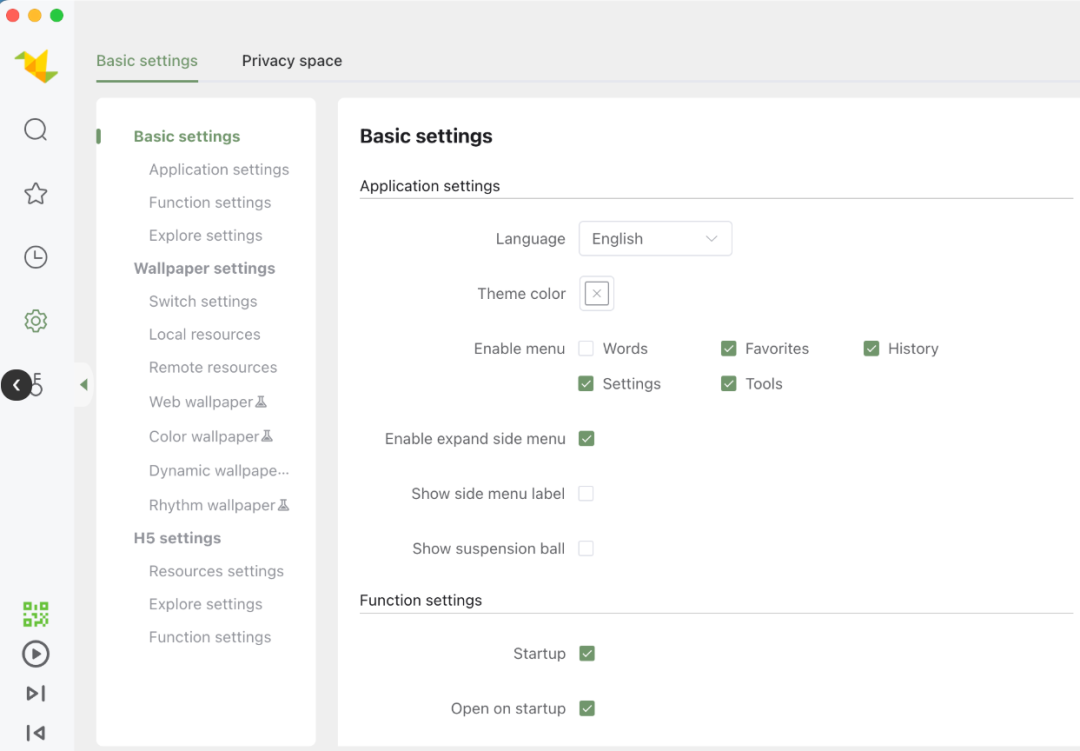This screenshot has width=1080, height=751.
Task: Collapse side menu with green triangle
Action: coord(83,384)
